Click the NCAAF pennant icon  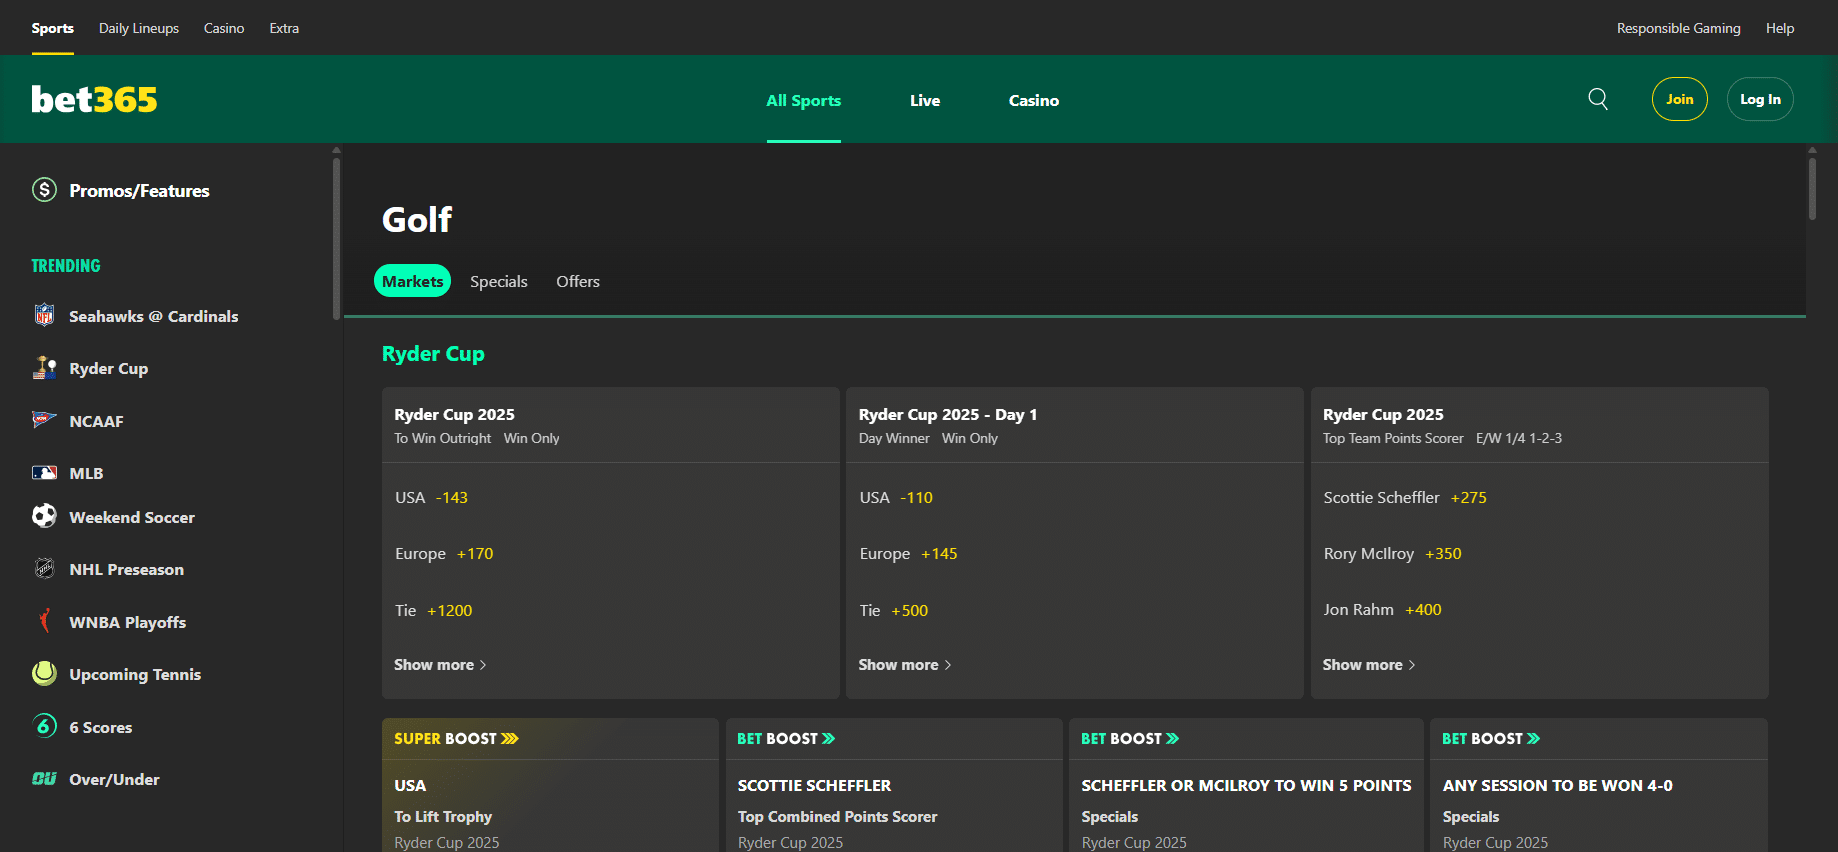coord(44,420)
